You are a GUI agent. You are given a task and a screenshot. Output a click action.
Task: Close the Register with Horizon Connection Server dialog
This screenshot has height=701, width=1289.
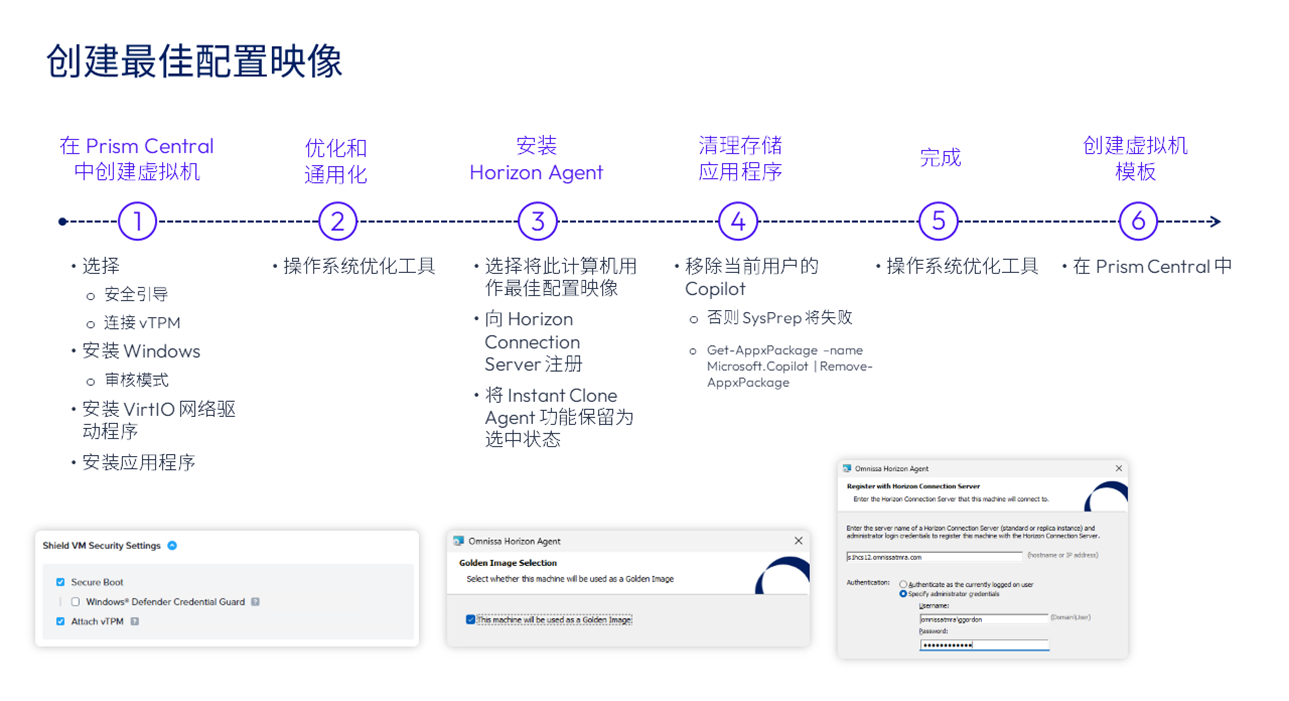click(1118, 468)
